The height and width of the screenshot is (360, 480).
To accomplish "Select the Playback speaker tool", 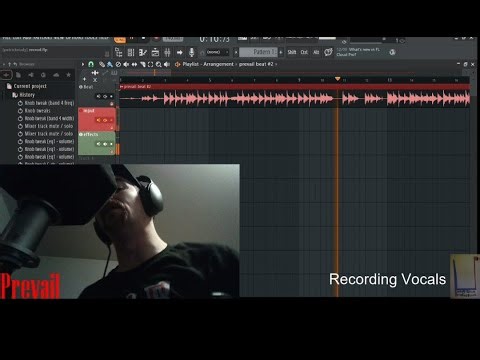I will coord(167,64).
